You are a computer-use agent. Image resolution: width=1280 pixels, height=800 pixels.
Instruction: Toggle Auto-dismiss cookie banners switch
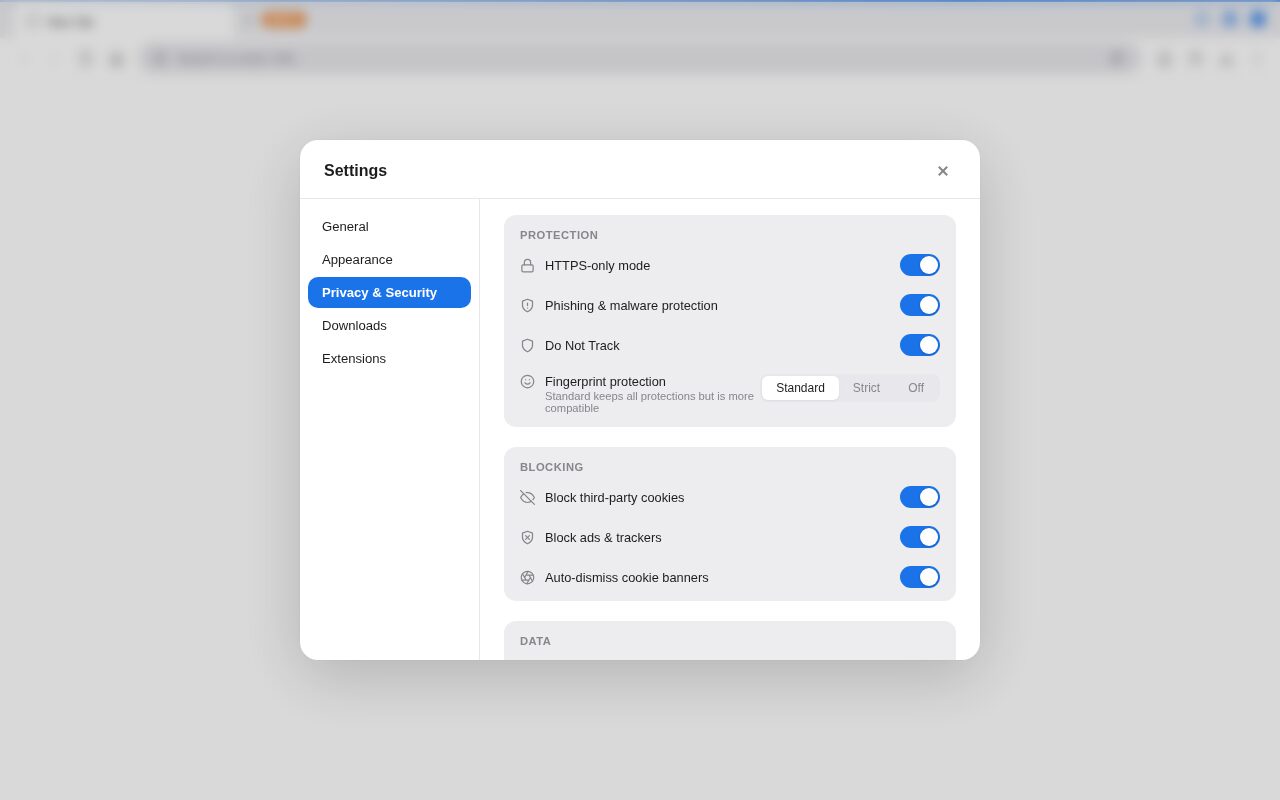(920, 577)
